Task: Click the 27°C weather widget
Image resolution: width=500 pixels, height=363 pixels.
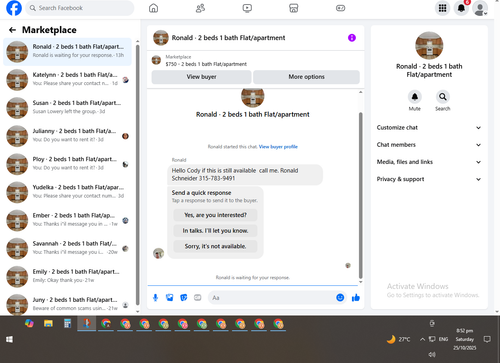Action: (398, 339)
